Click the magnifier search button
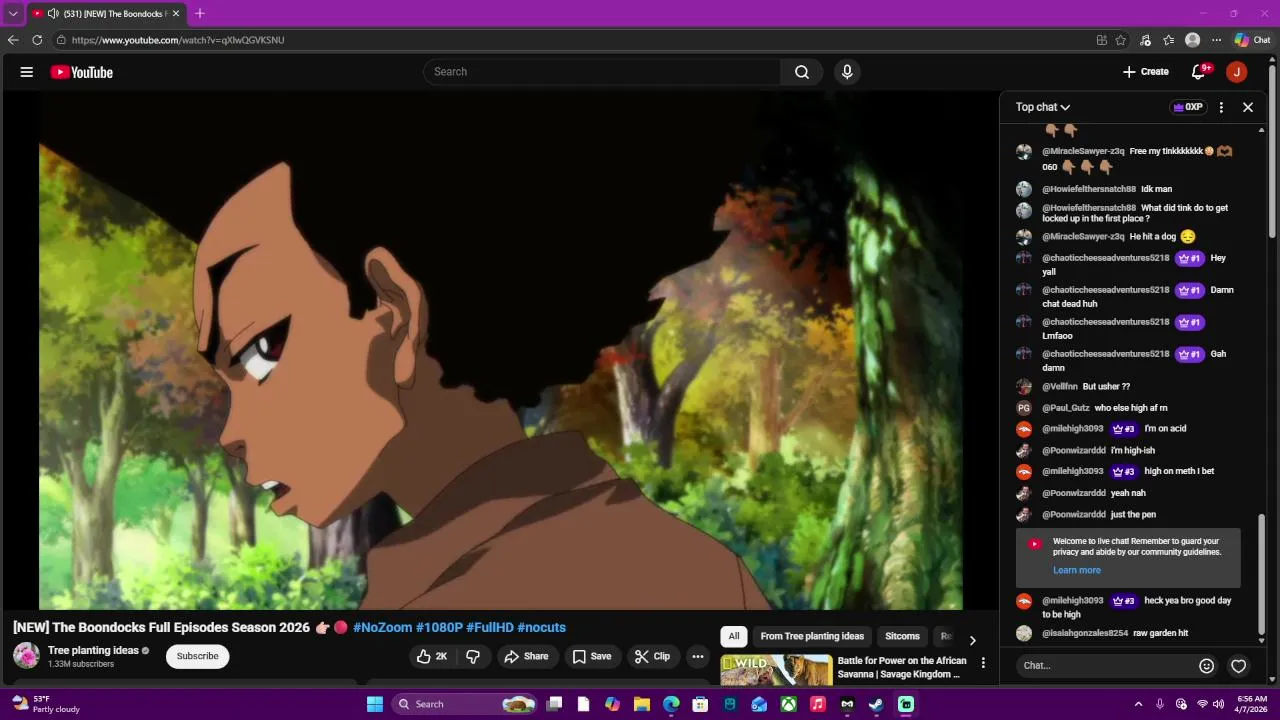Image resolution: width=1280 pixels, height=720 pixels. coord(802,72)
